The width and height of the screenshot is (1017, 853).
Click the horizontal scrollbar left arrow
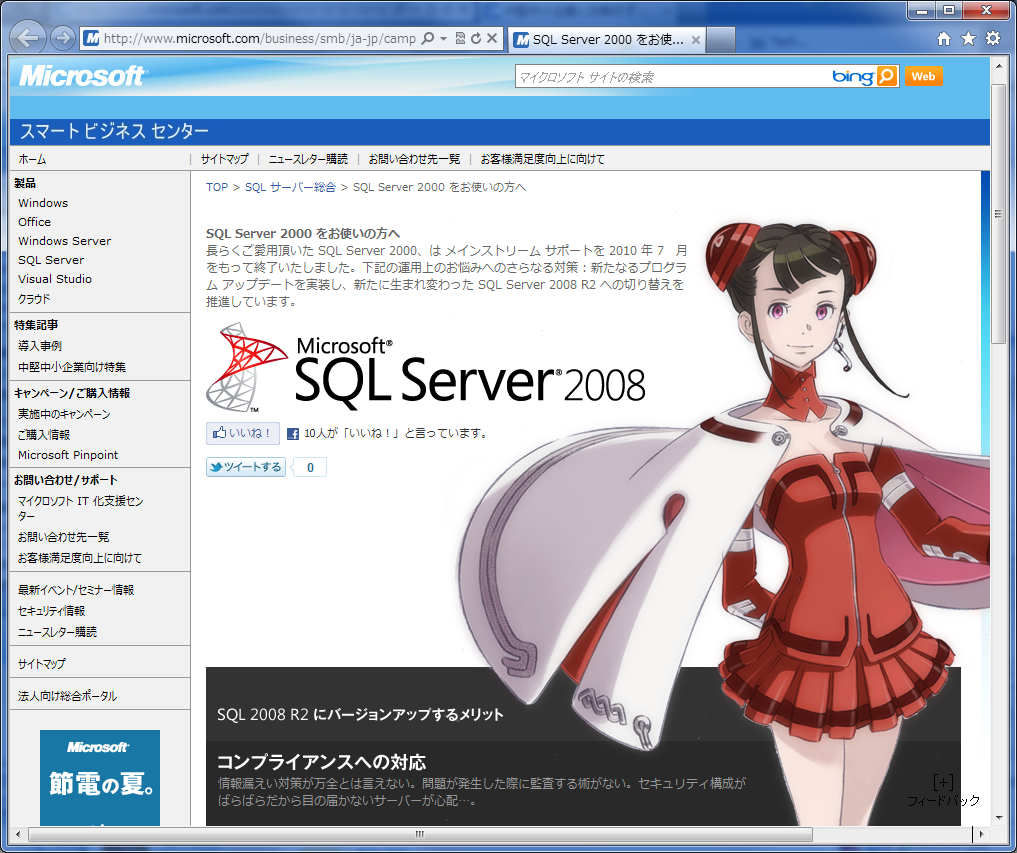point(18,834)
